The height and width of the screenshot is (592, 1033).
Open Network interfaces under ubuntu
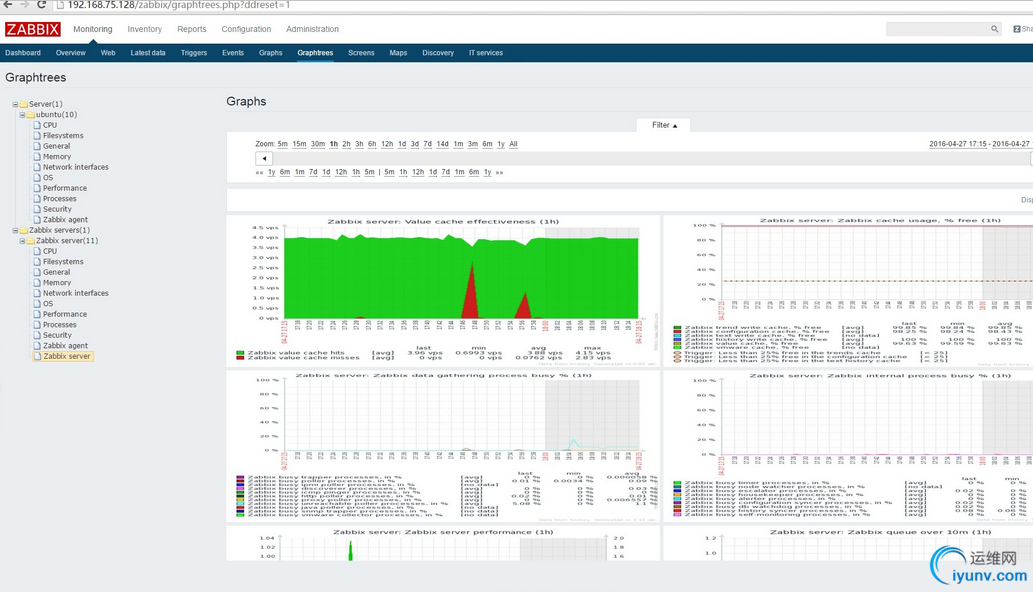pos(75,167)
